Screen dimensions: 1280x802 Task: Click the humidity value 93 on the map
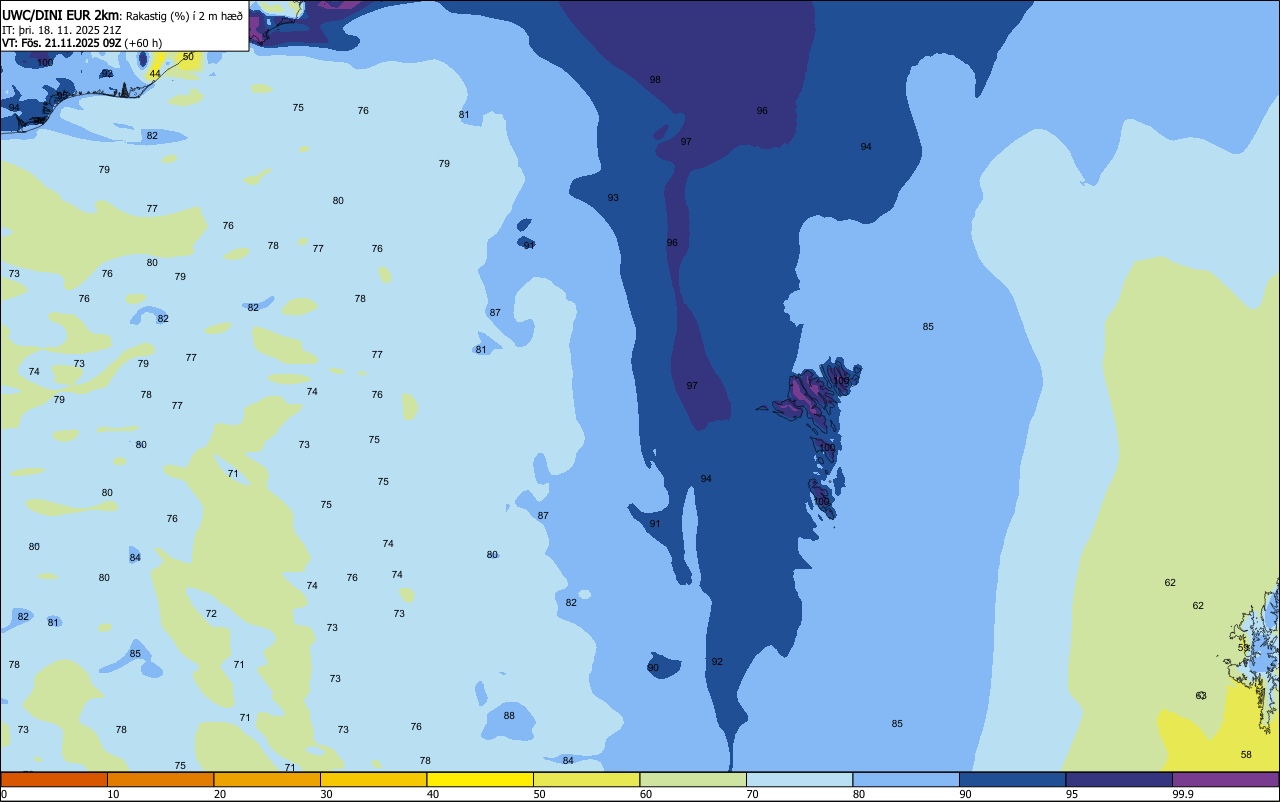[613, 198]
